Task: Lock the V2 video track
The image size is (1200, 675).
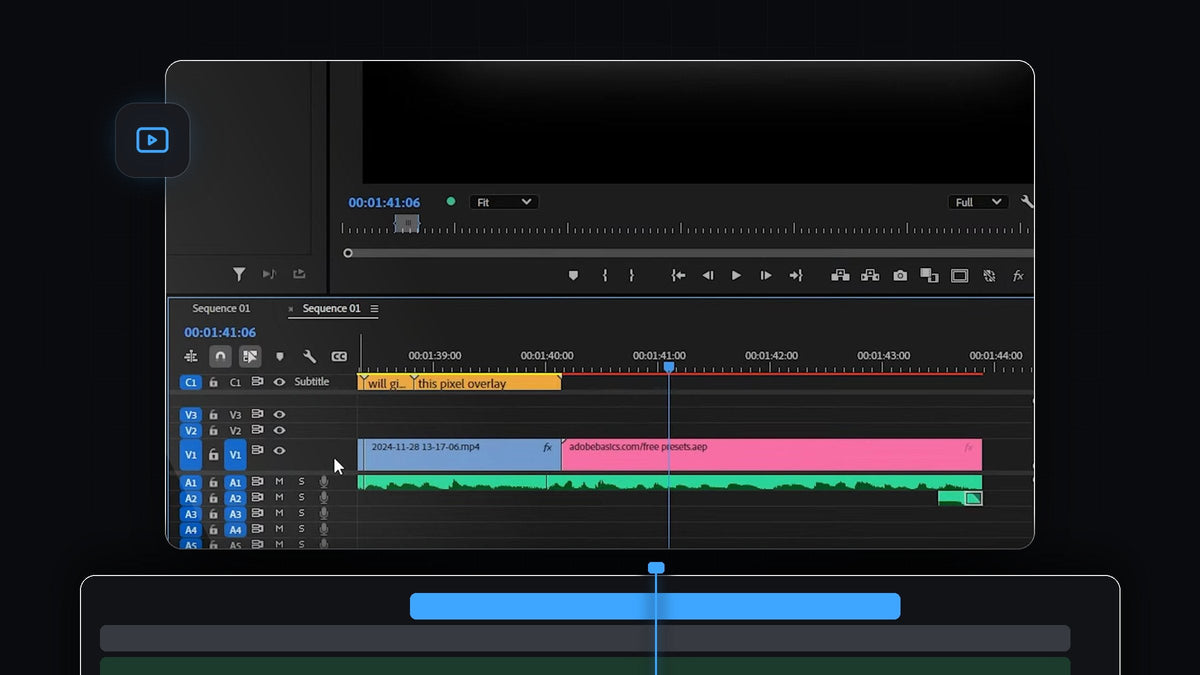Action: point(213,430)
